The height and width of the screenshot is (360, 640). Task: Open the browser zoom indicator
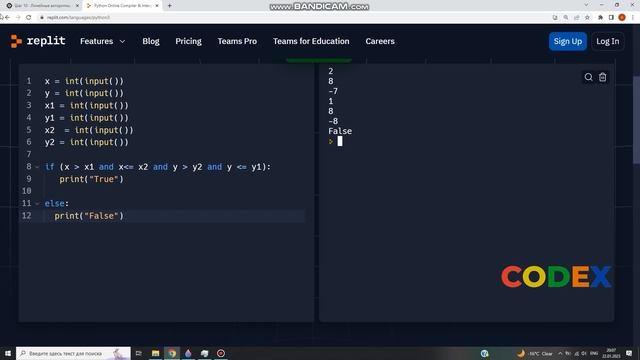tap(566, 18)
